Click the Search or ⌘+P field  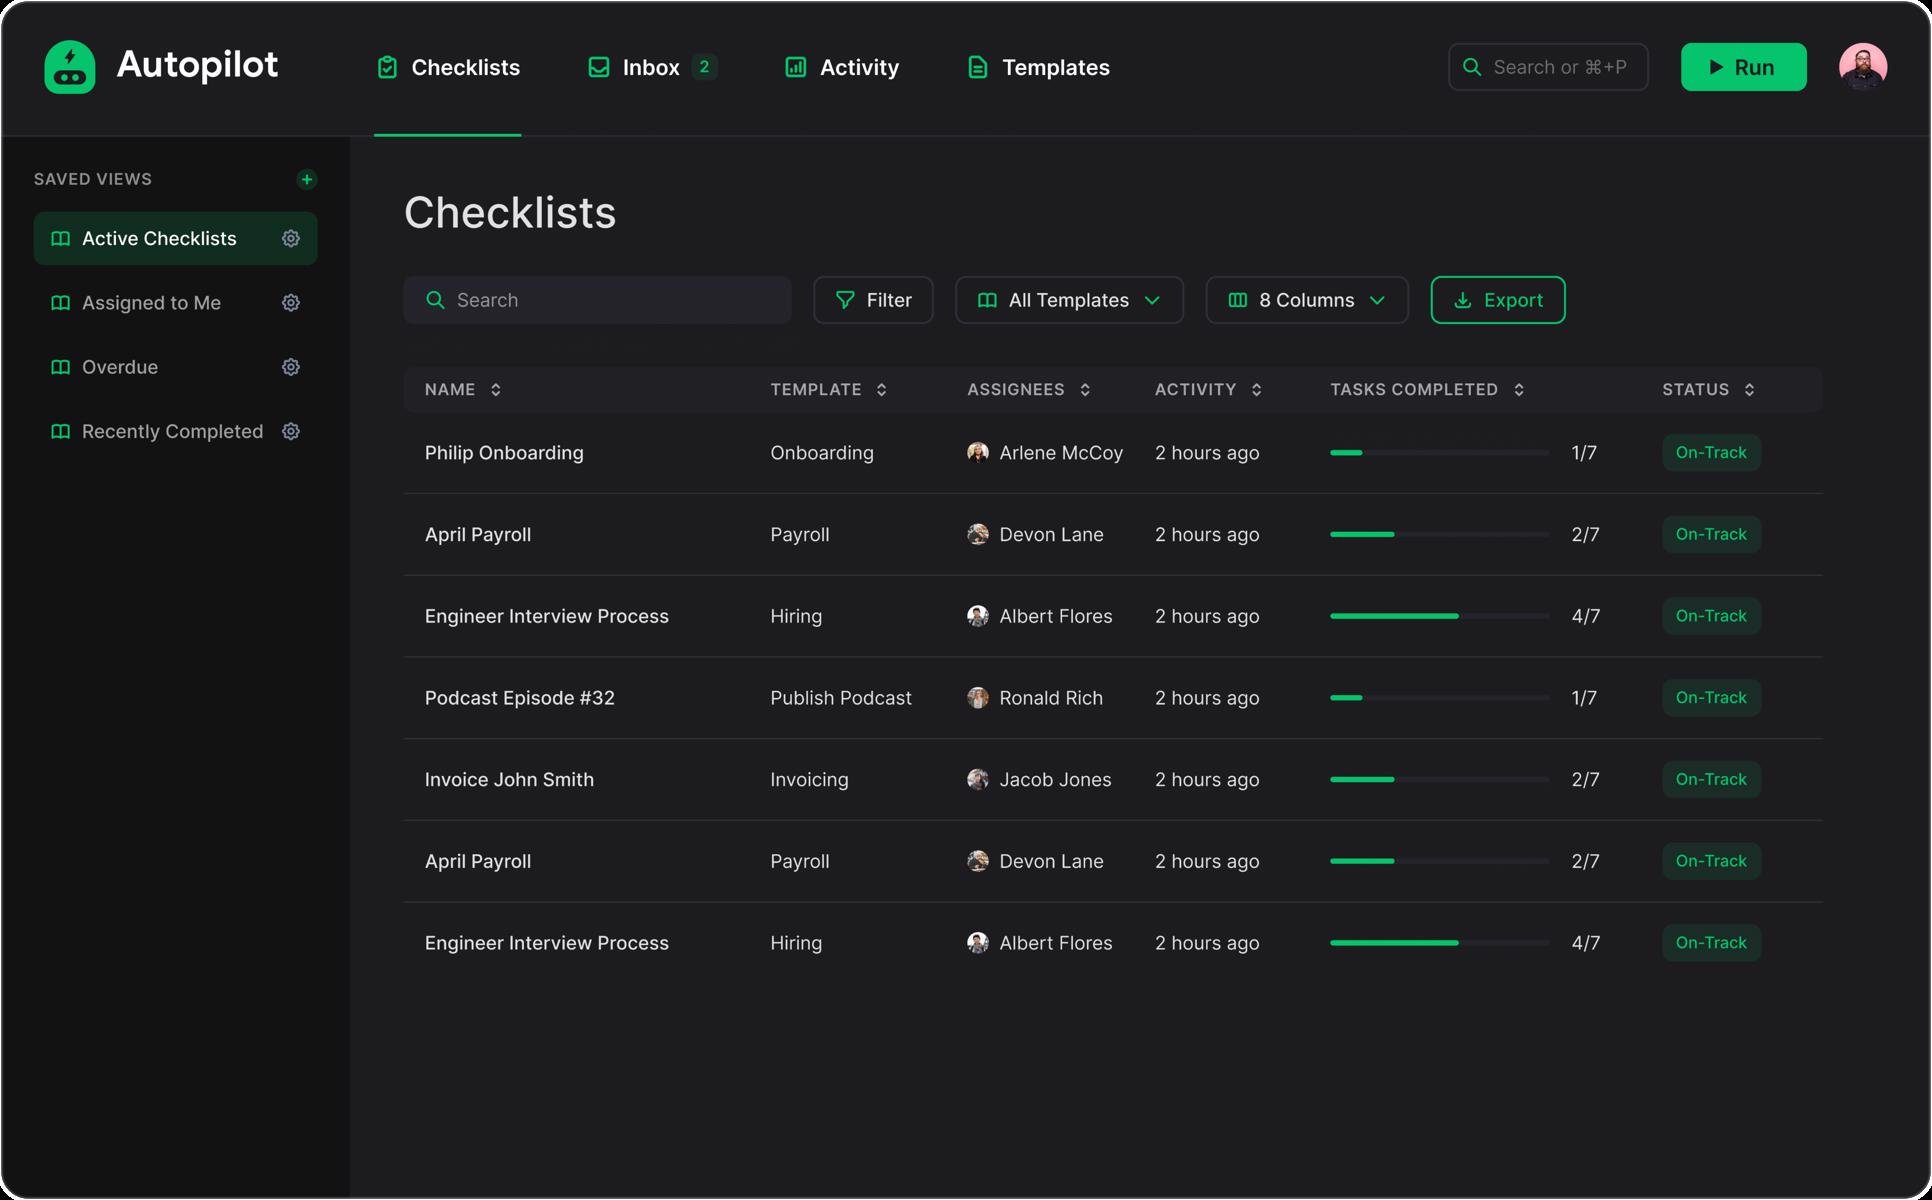click(1548, 67)
